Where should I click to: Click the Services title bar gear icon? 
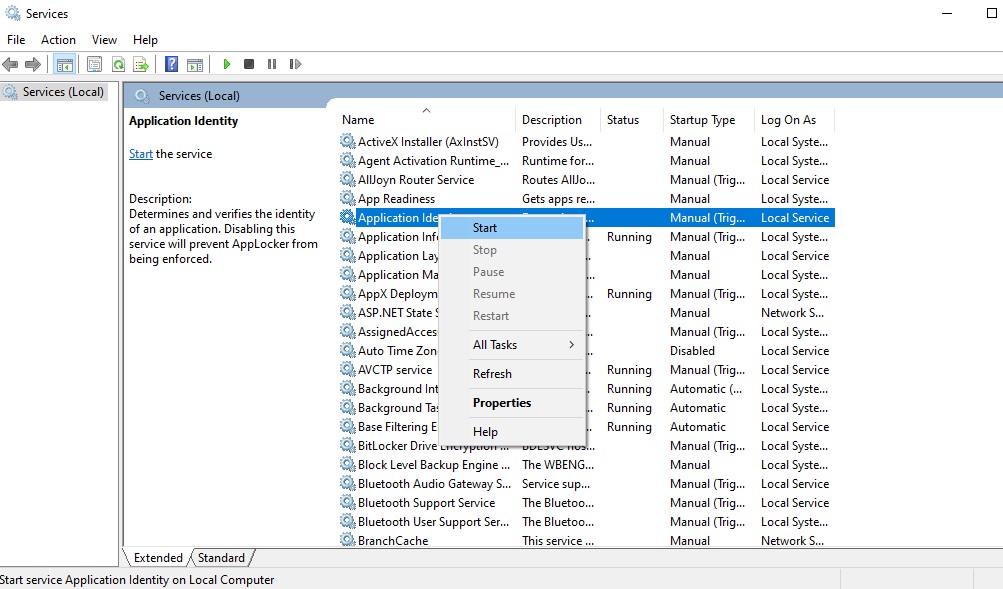[12, 13]
